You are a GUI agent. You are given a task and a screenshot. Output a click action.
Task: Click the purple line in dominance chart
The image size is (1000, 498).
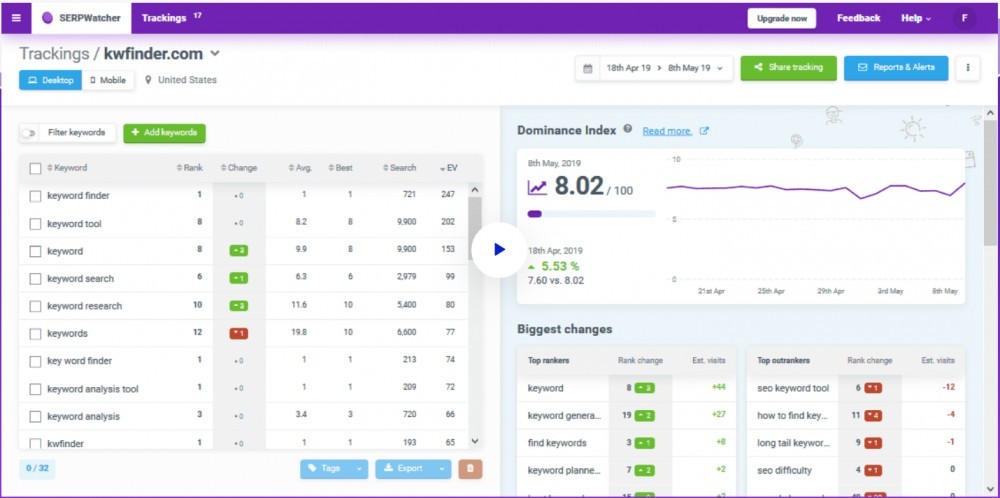tap(816, 189)
